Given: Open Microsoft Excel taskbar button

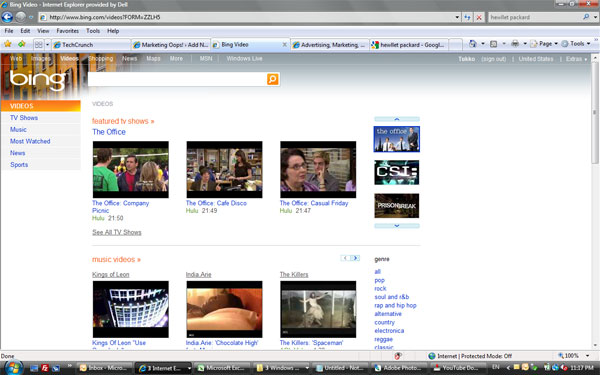Looking at the screenshot, I should pos(222,368).
